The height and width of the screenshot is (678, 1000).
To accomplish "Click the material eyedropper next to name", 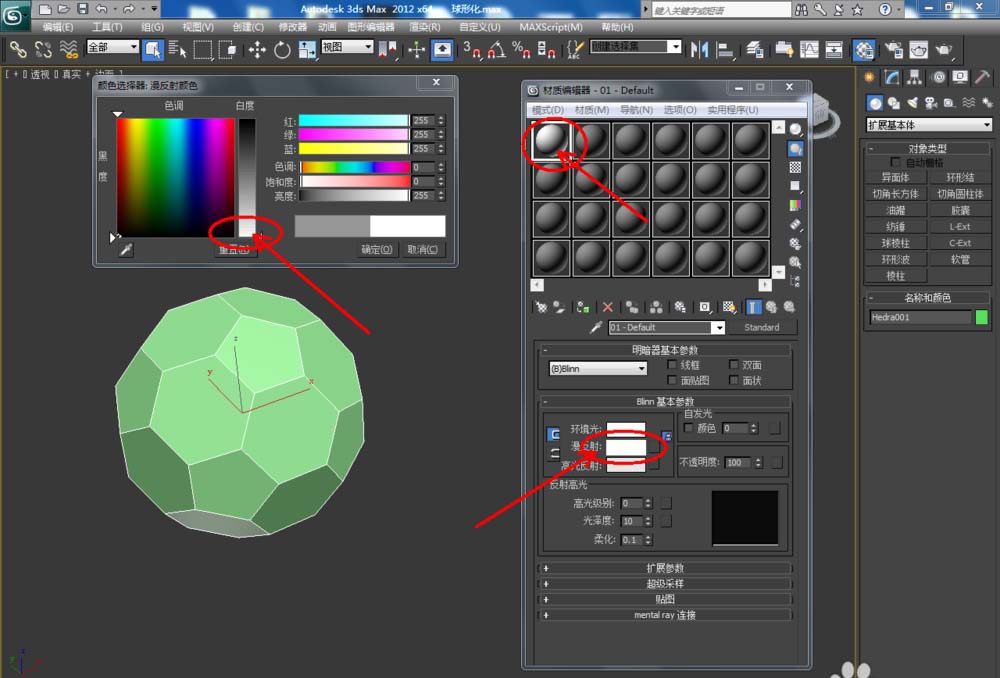I will point(596,327).
